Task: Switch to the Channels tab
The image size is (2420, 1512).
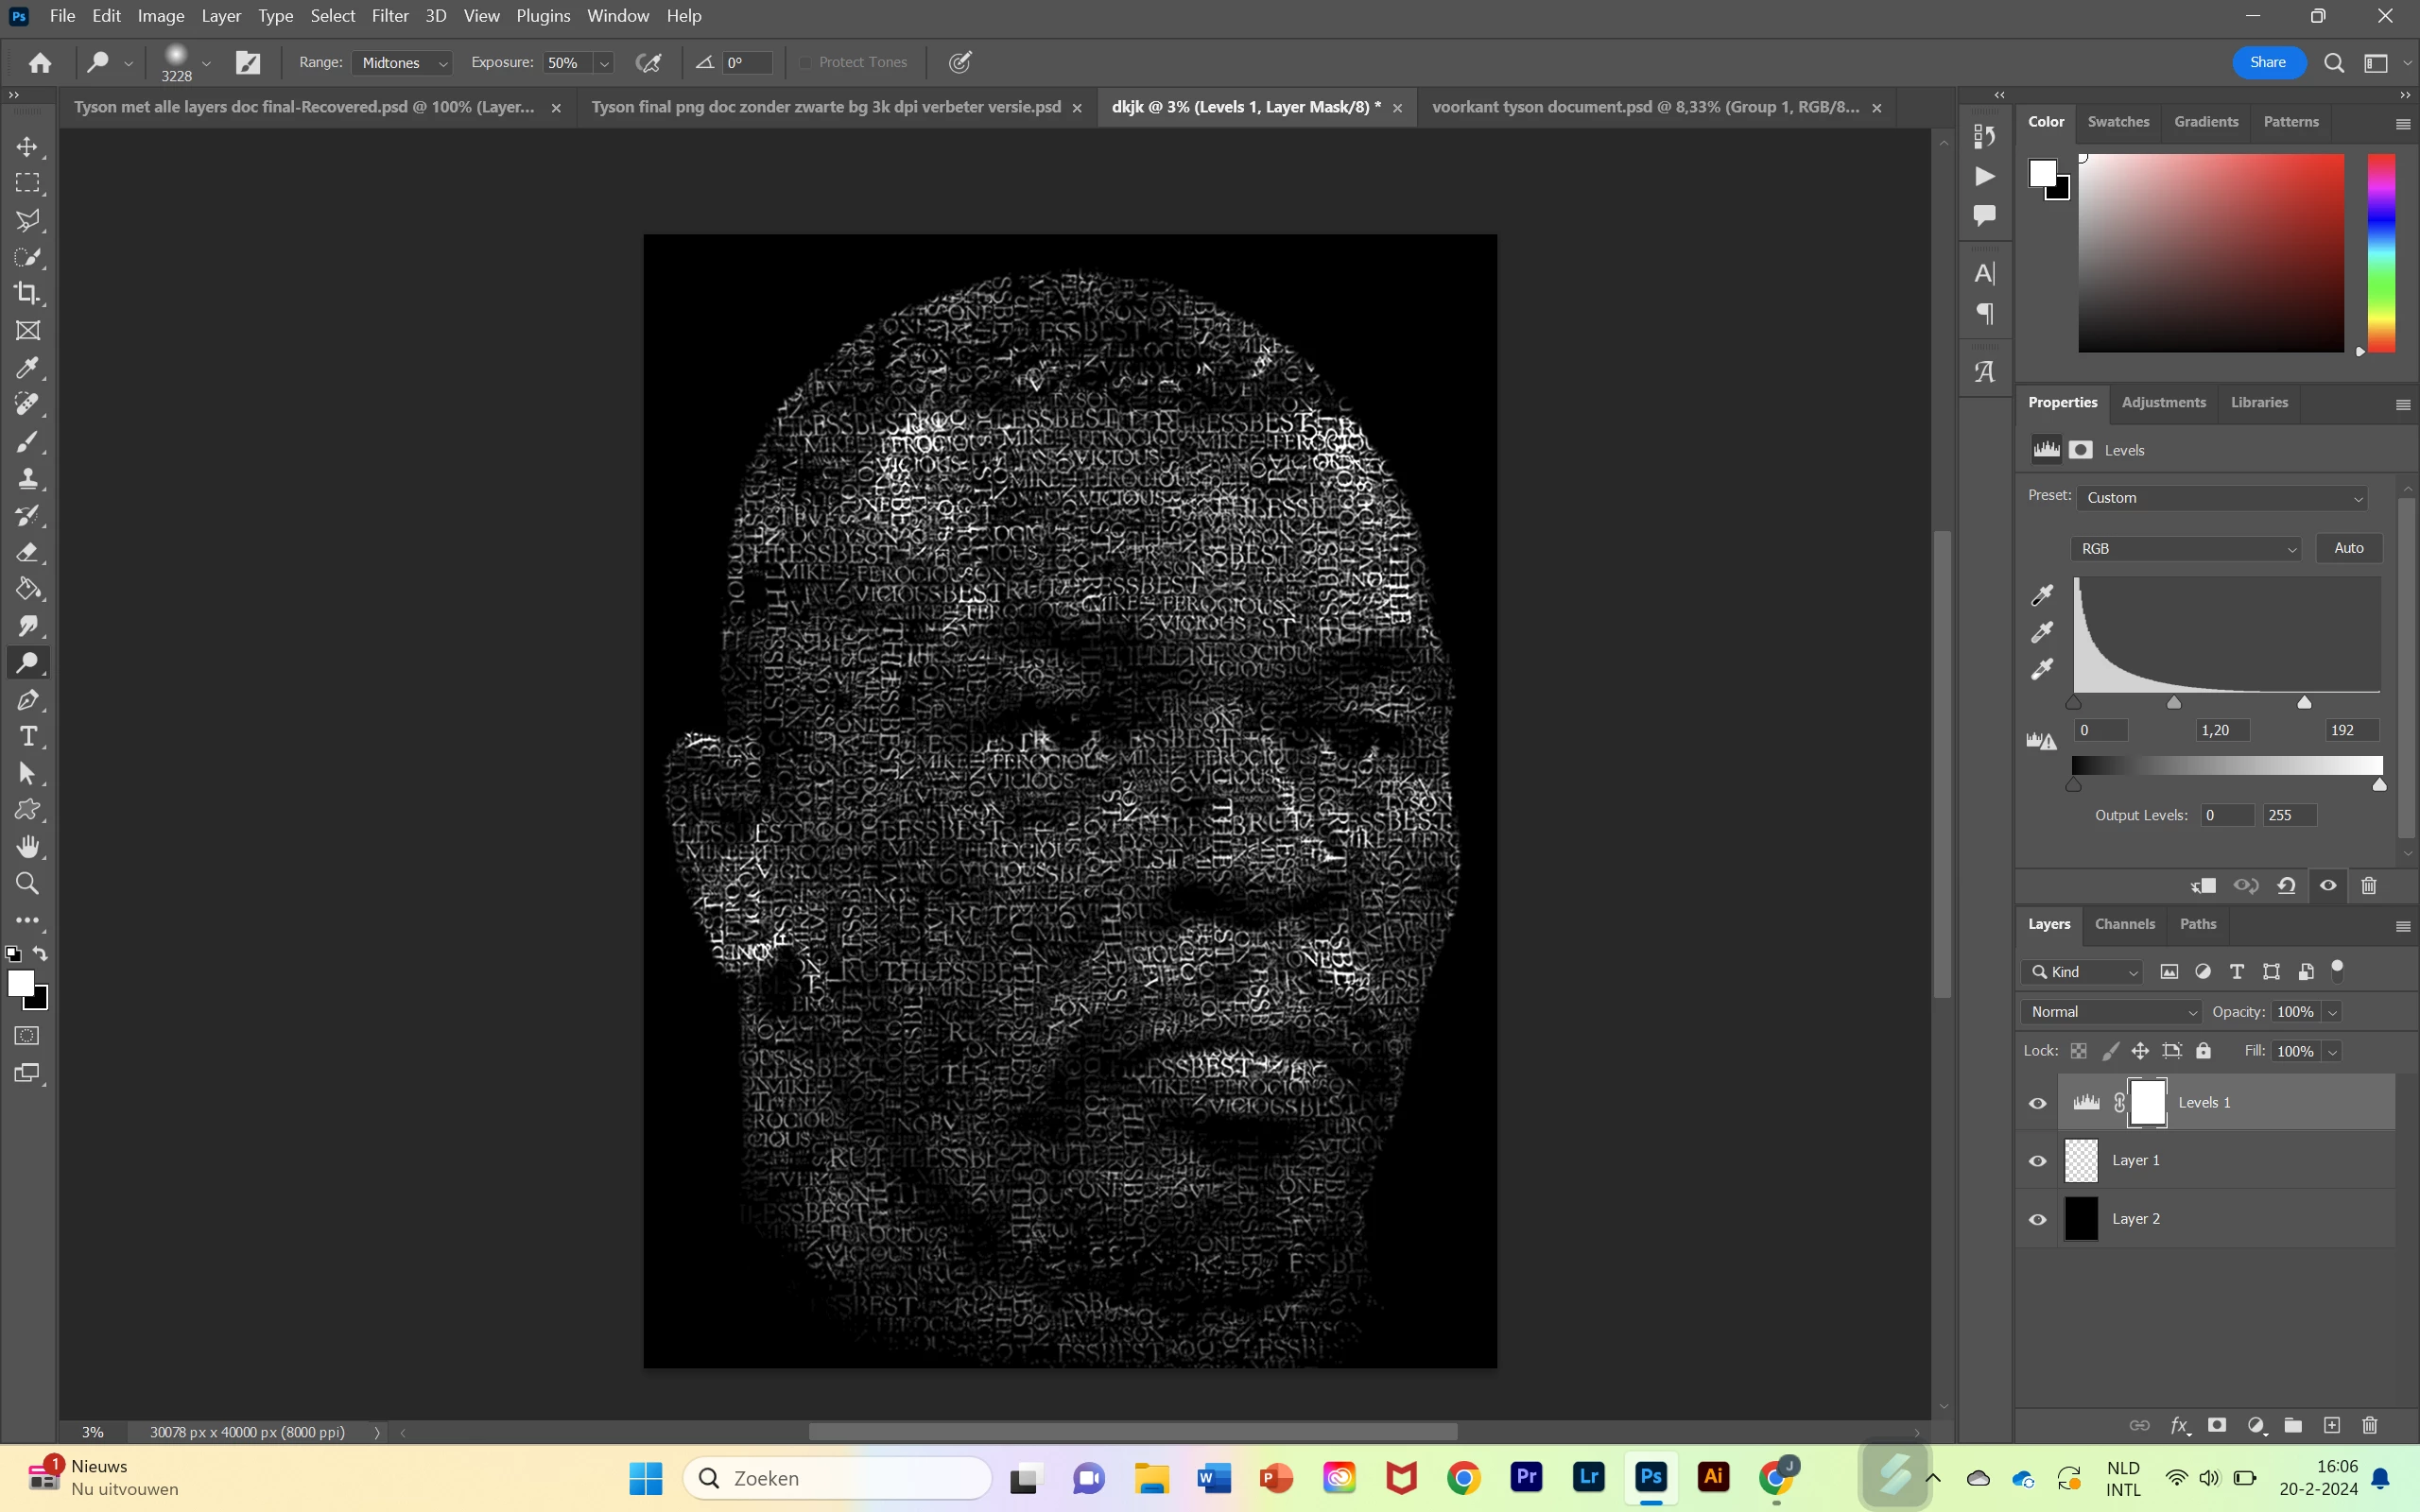Action: (2124, 924)
